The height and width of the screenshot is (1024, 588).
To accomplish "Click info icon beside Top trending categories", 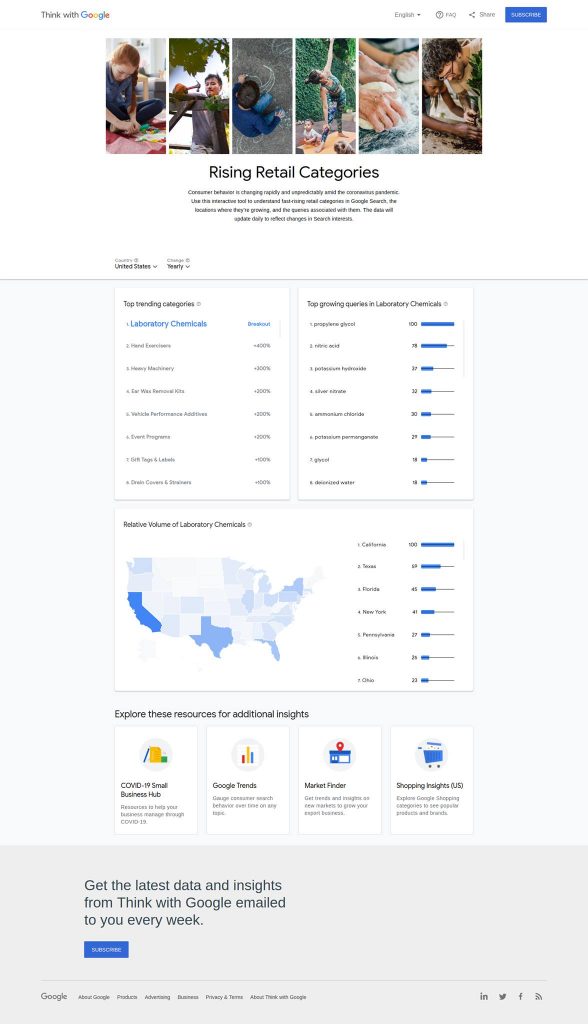I will pos(199,304).
